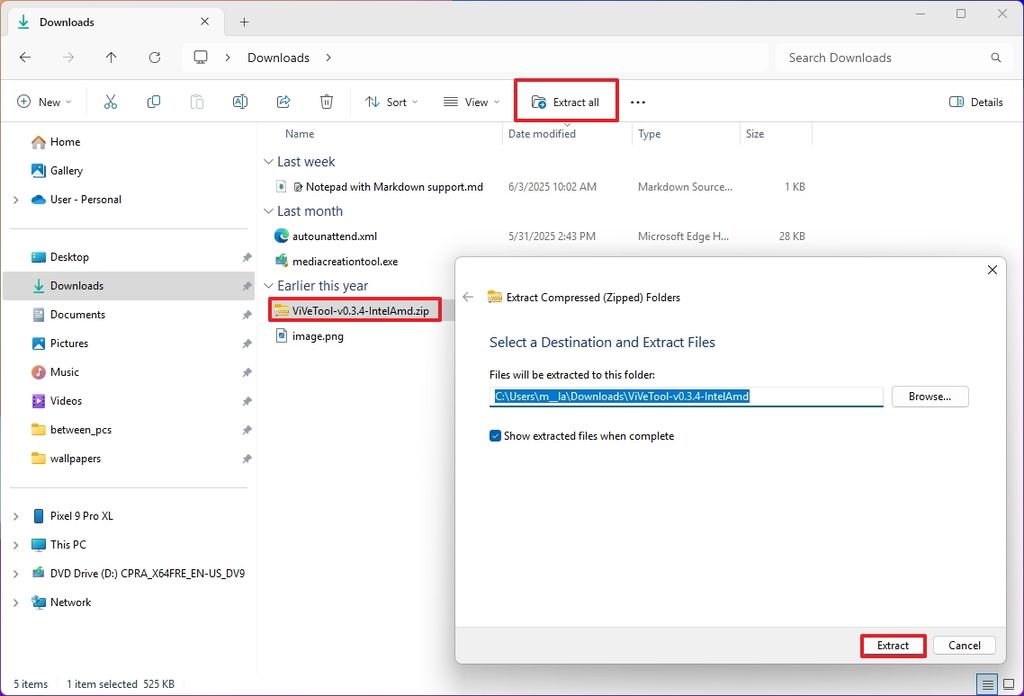Click the Extract button in the dialog
The width and height of the screenshot is (1024, 696).
coord(892,645)
